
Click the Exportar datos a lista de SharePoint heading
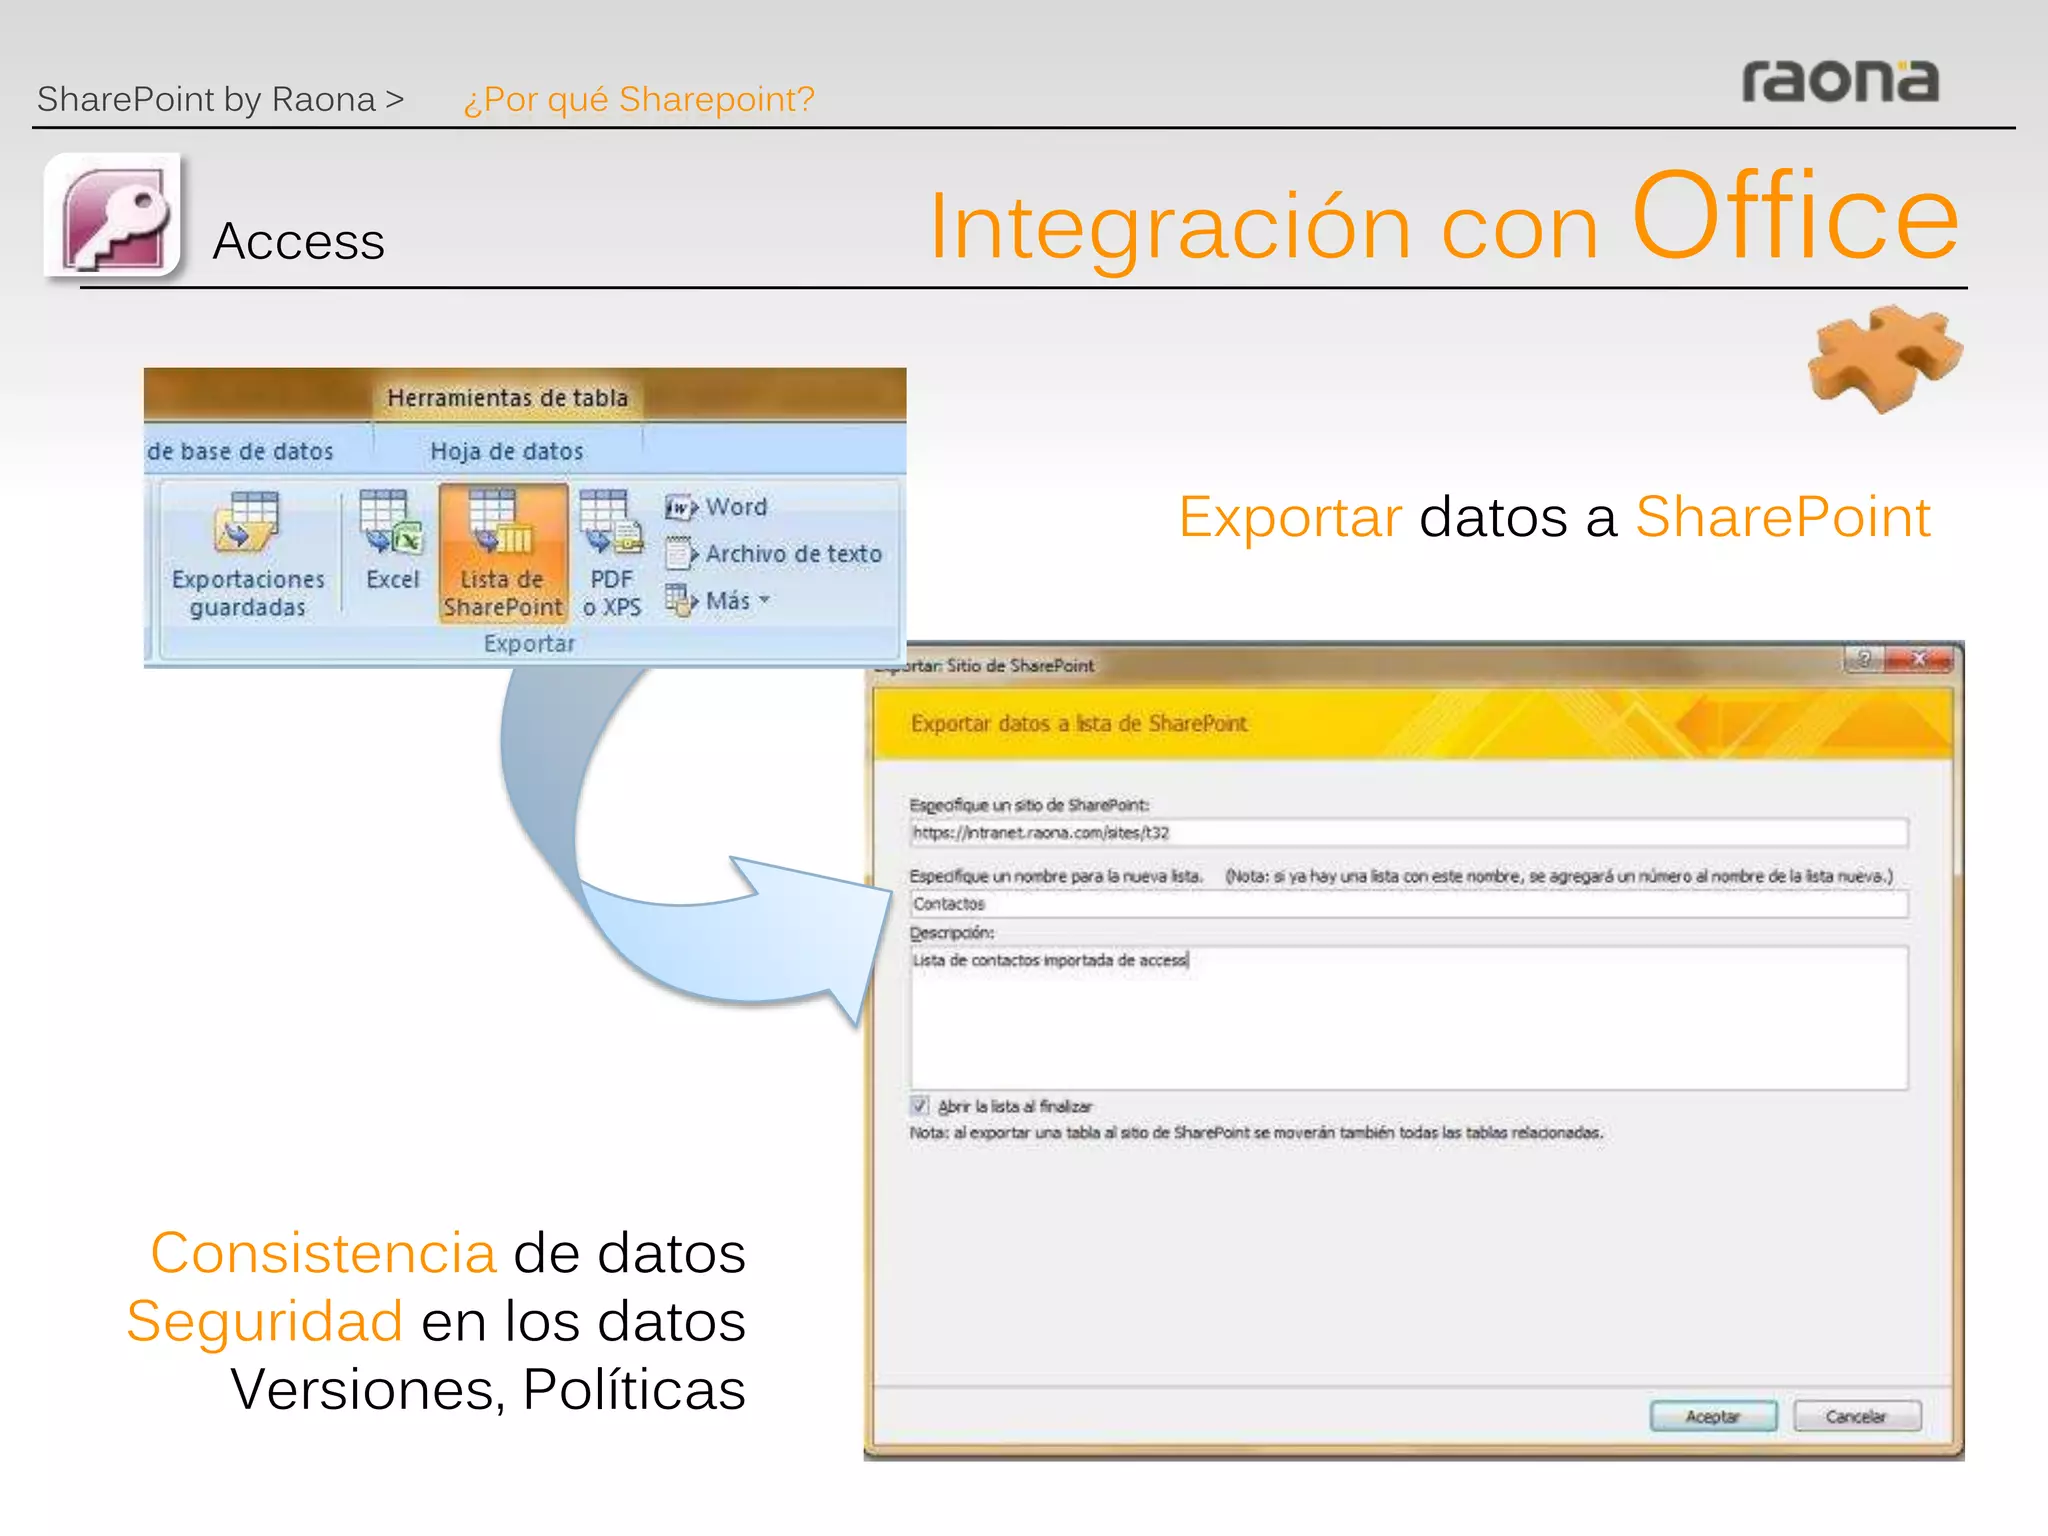click(1079, 723)
